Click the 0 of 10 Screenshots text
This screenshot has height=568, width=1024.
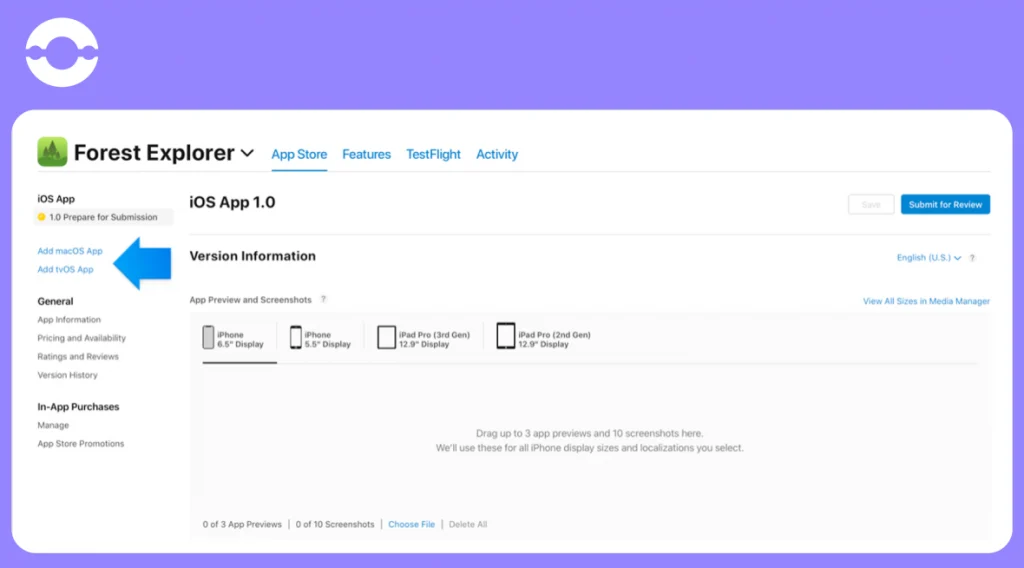(x=335, y=524)
